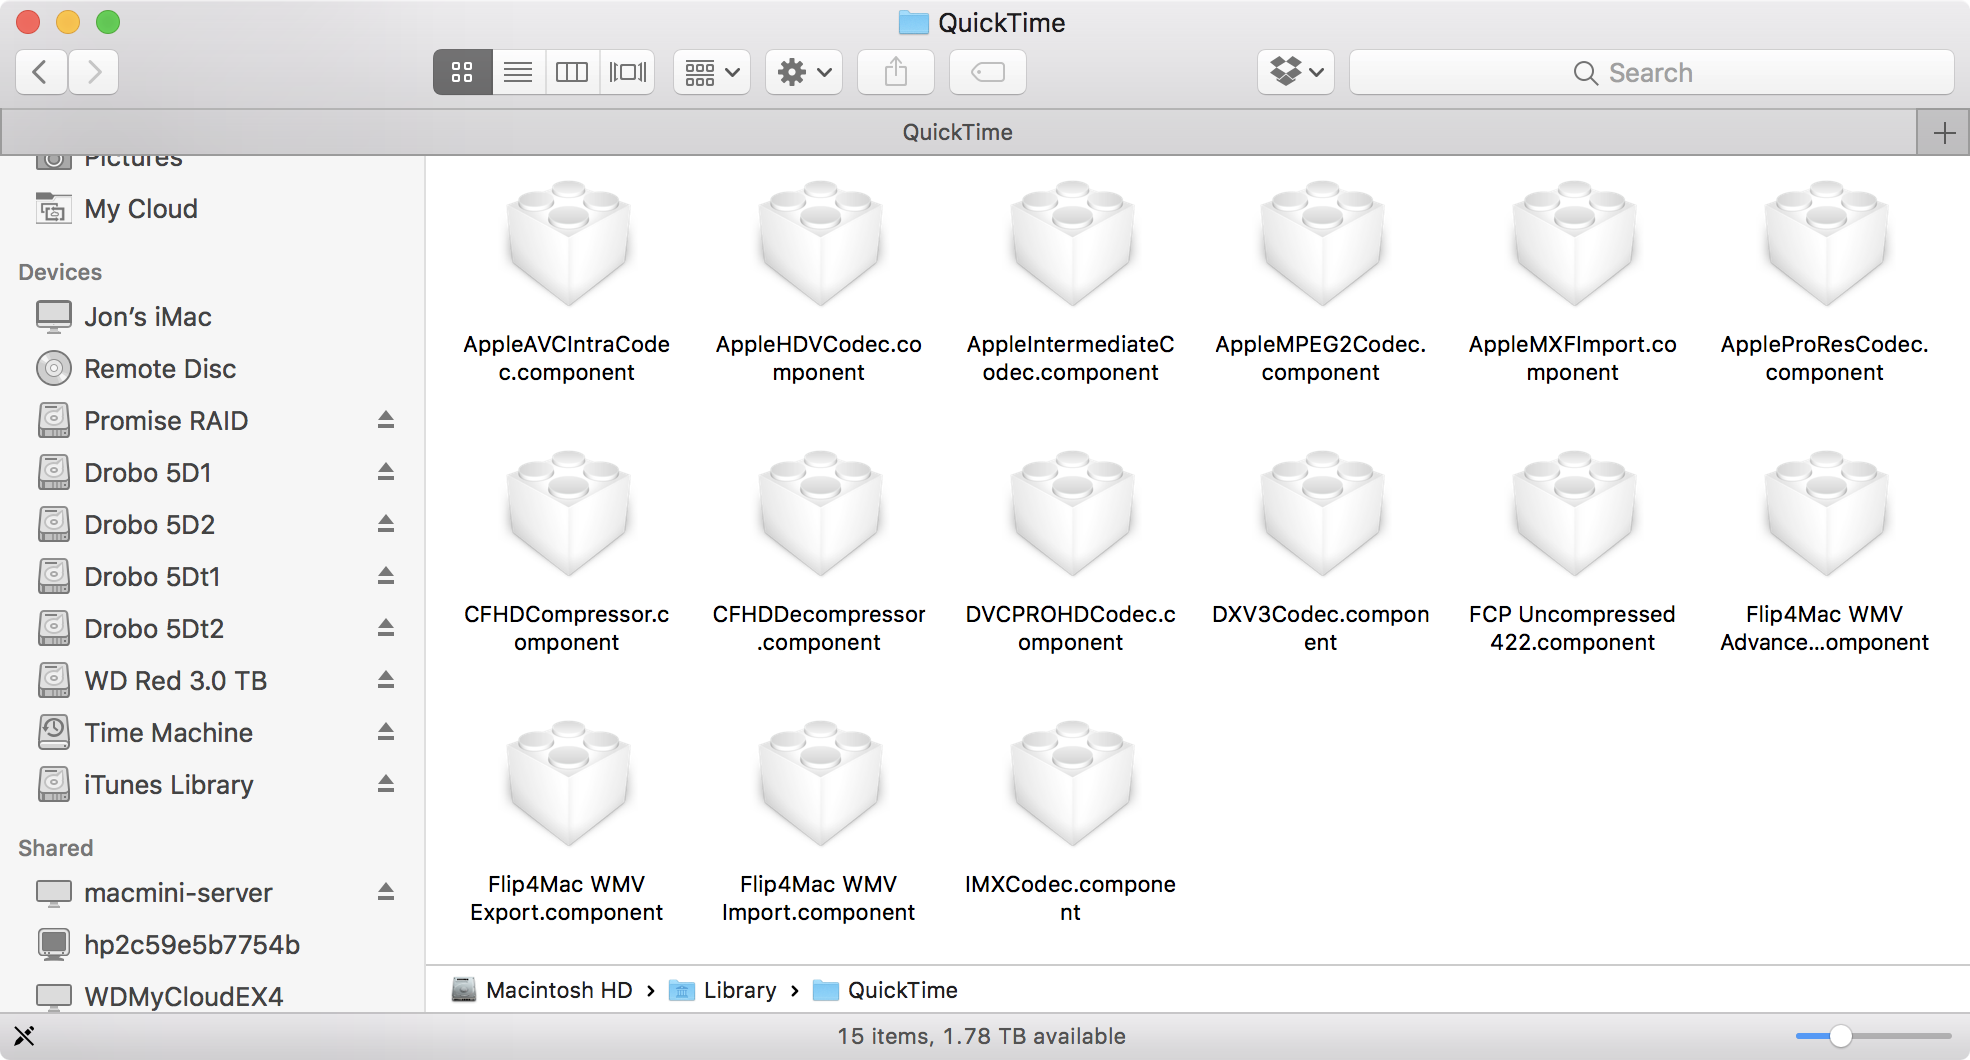Eject the iTunes Library volume

click(386, 784)
